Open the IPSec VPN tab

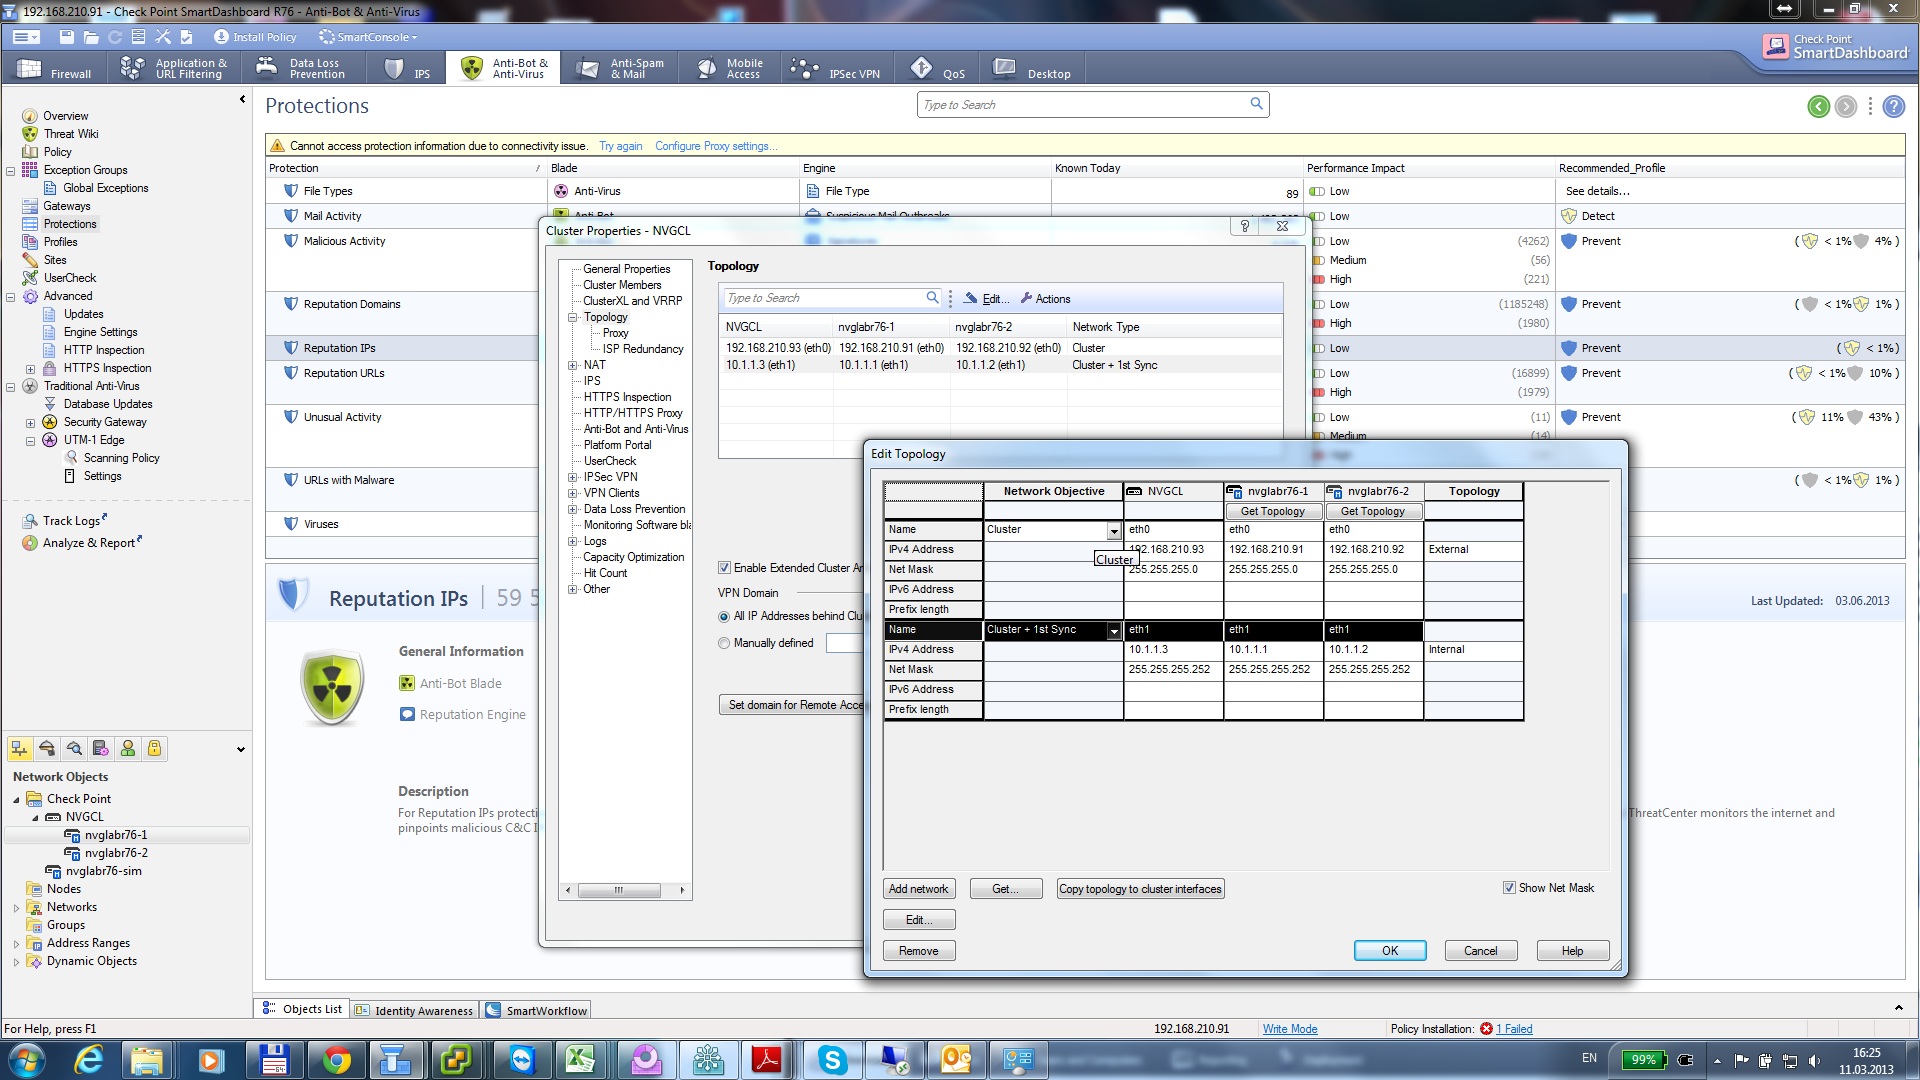pos(837,68)
